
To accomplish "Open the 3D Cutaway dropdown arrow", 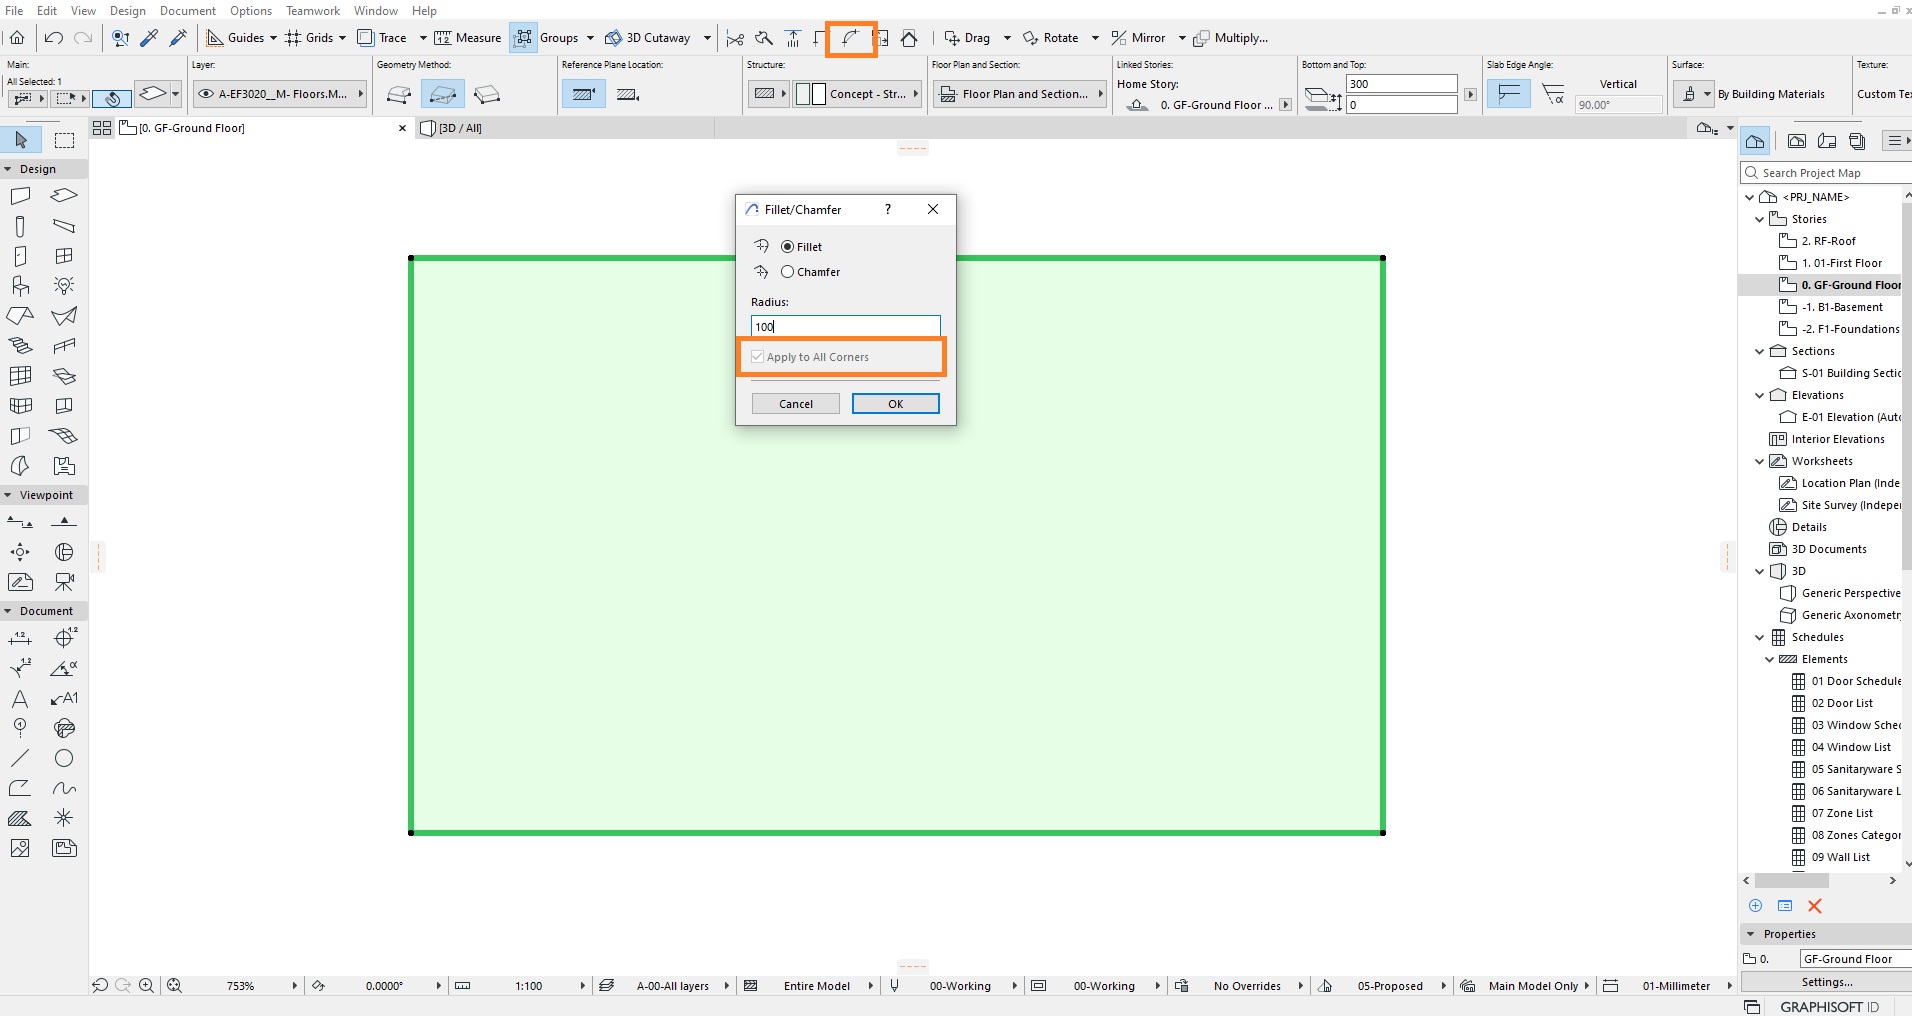I will pos(707,38).
